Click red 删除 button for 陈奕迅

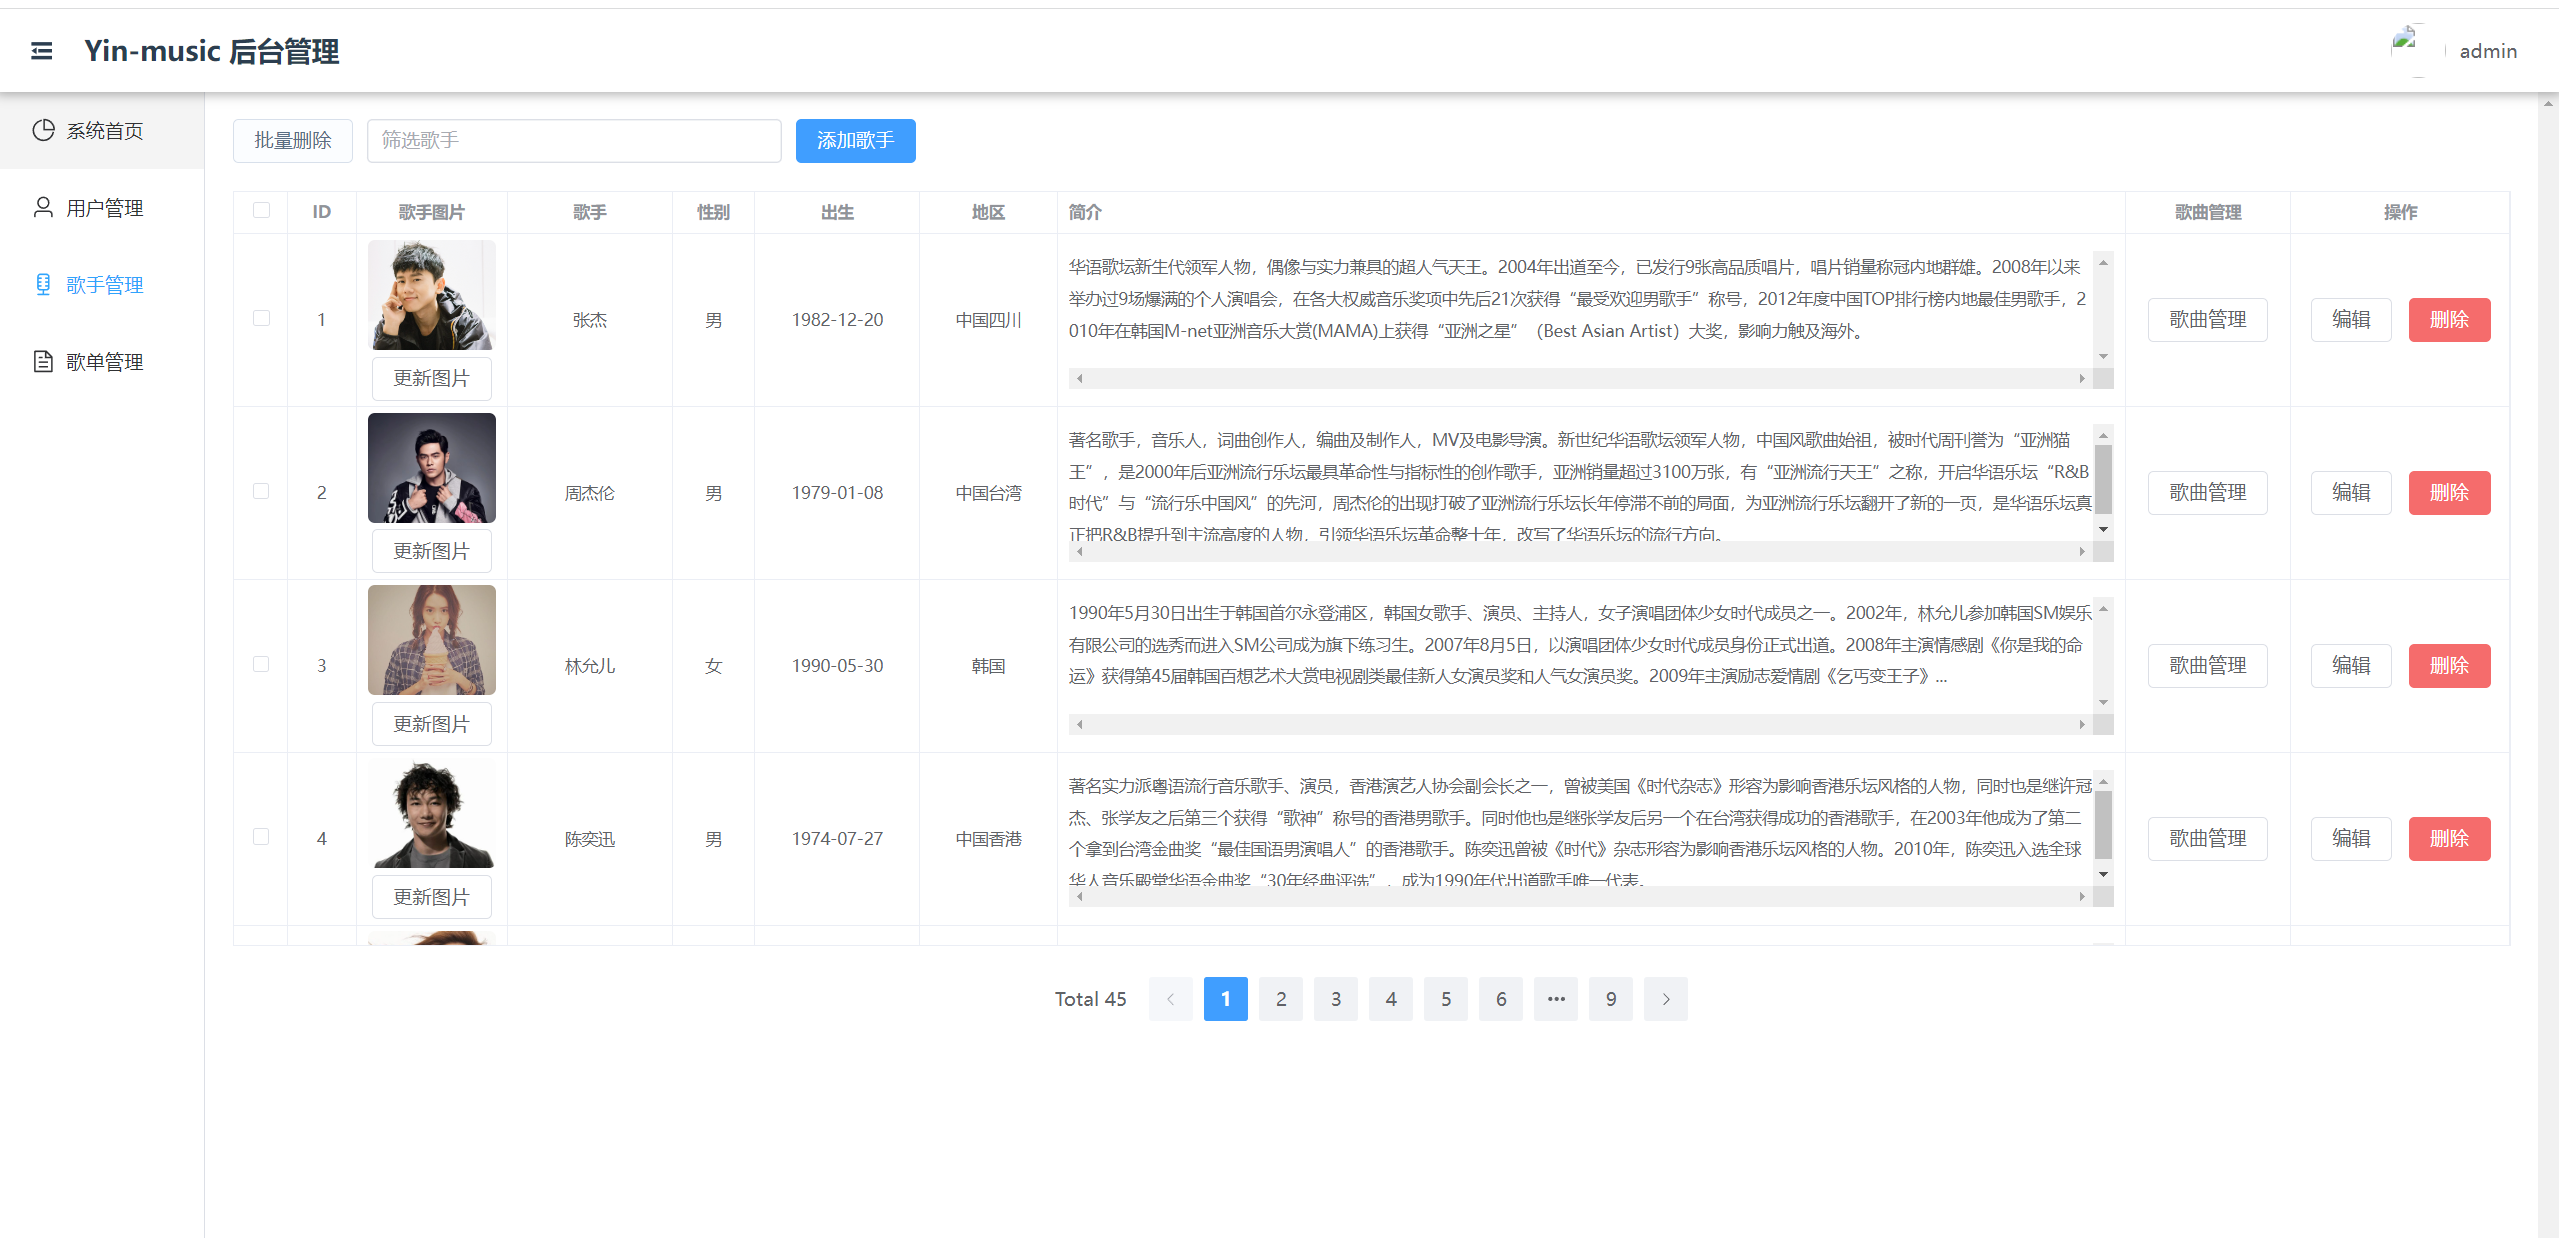2449,839
